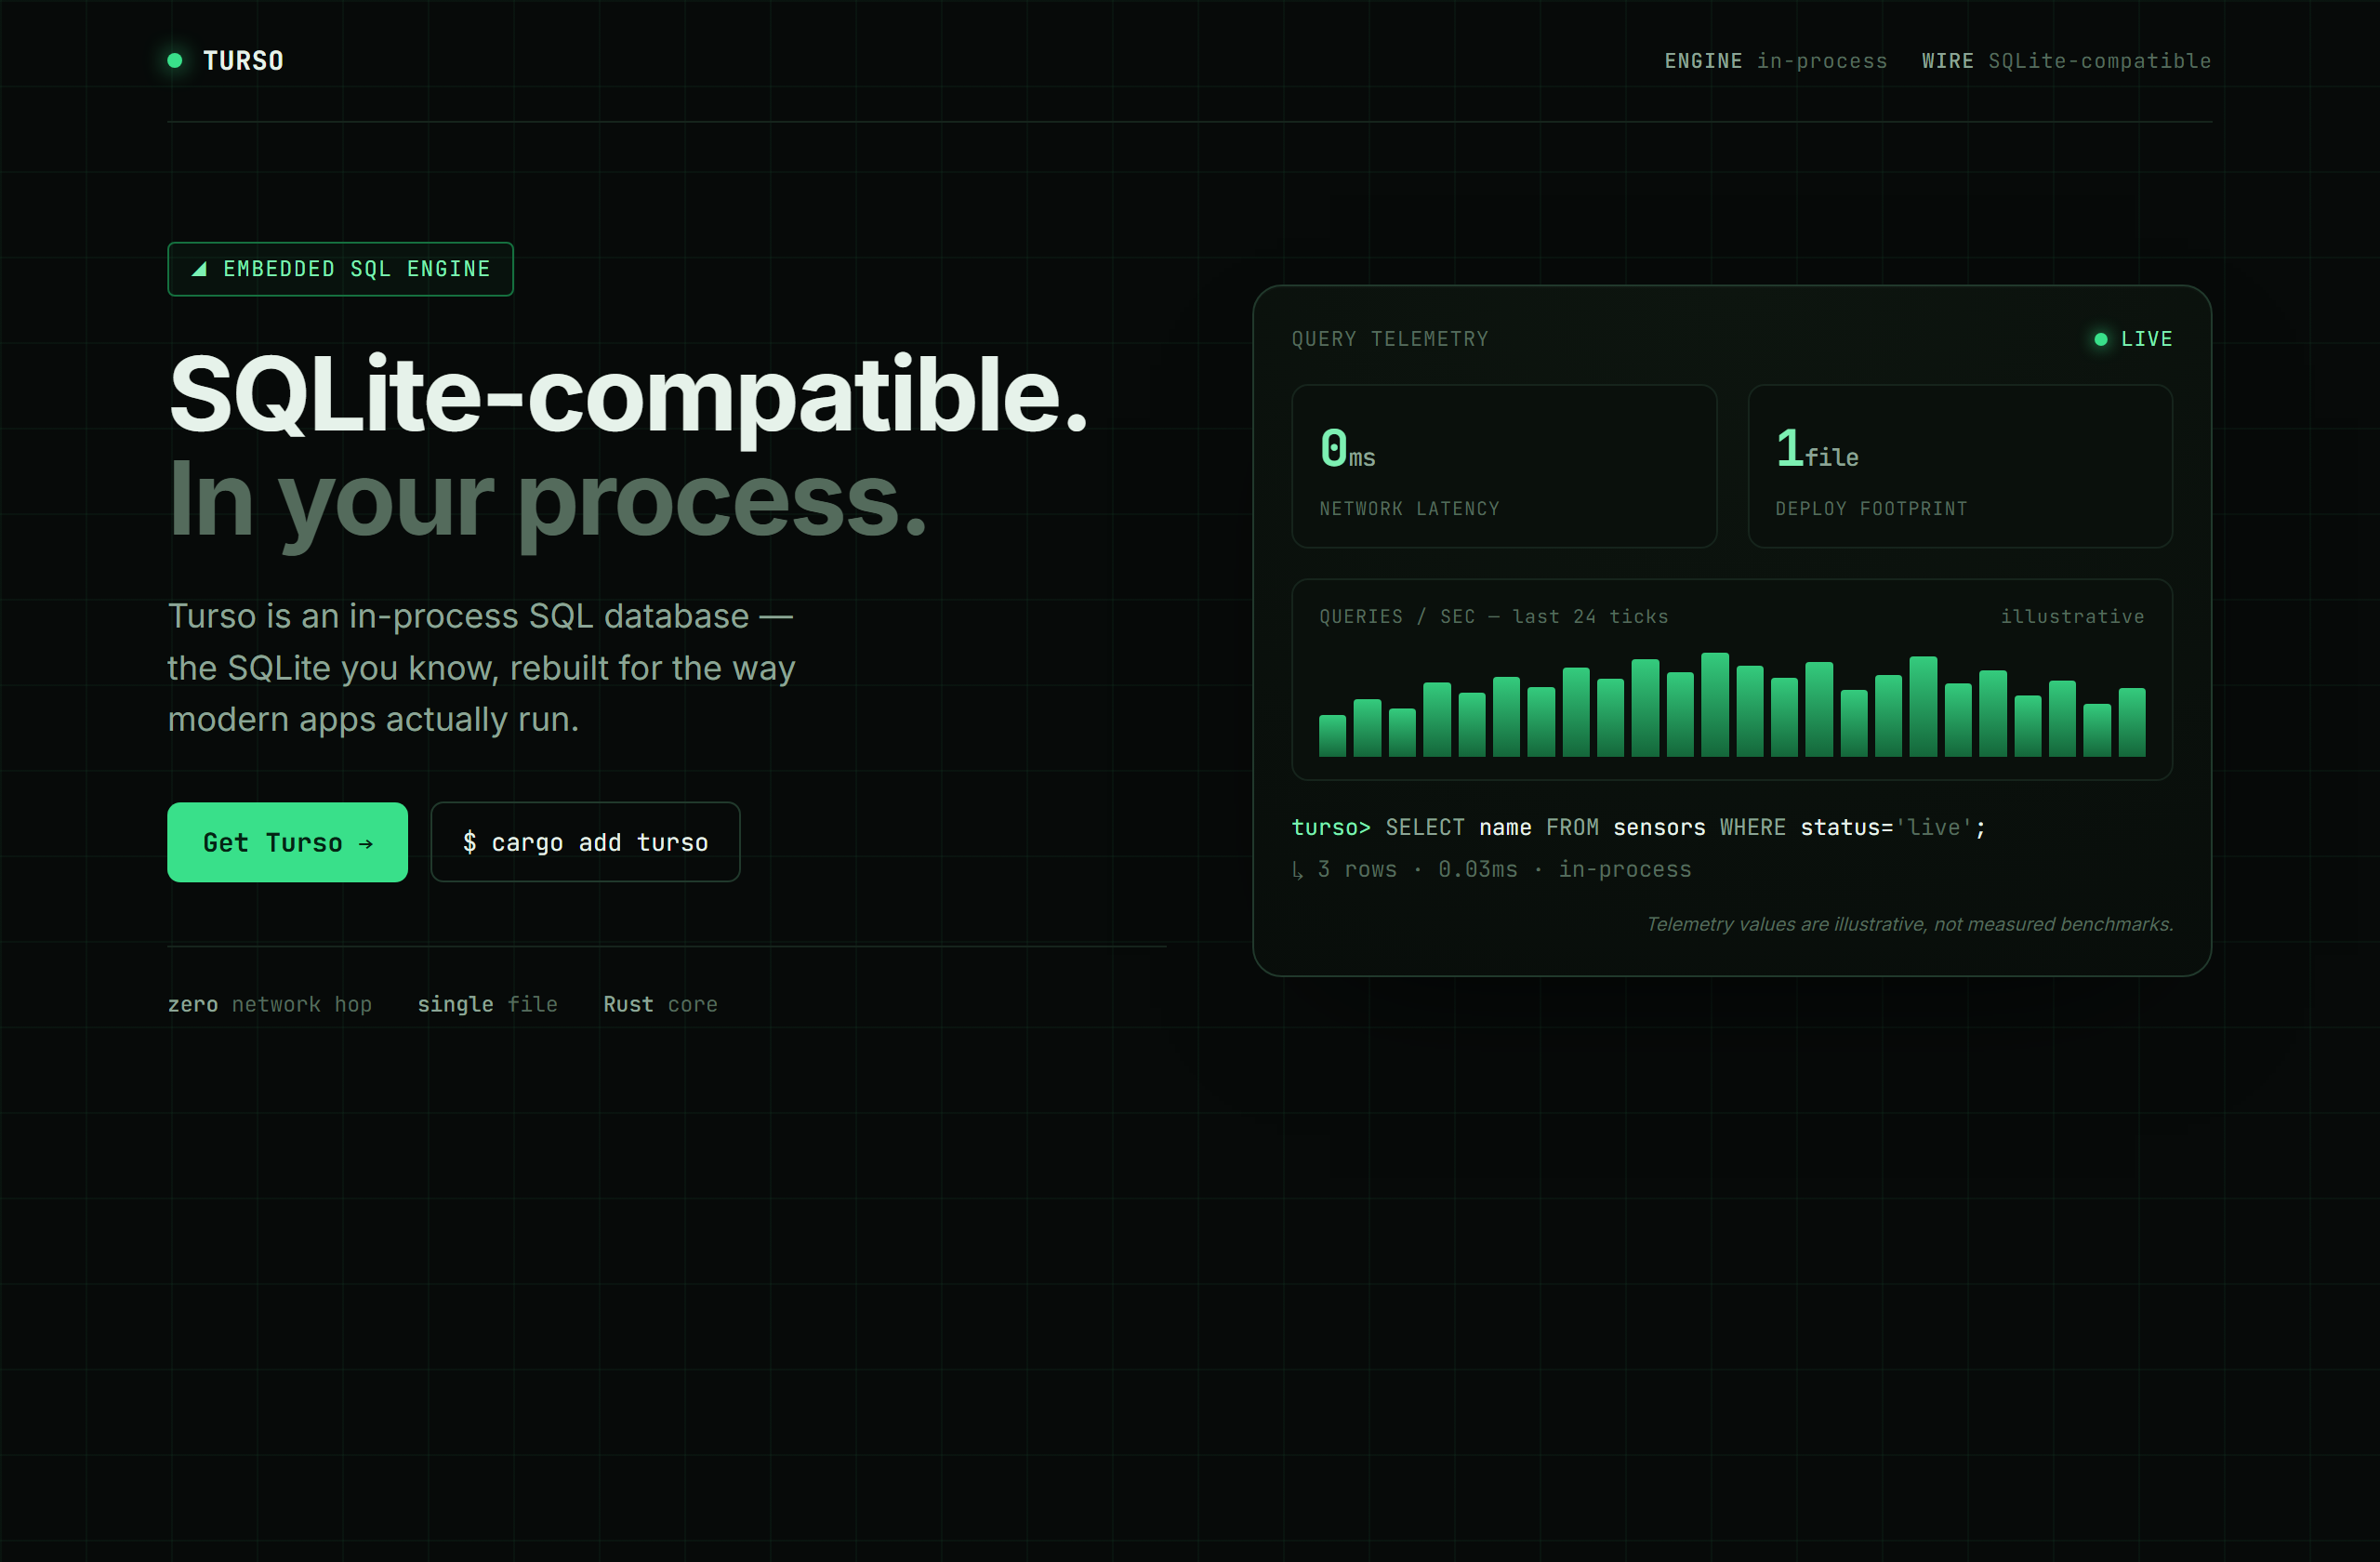2380x1562 pixels.
Task: Click the Get Turso button
Action: pos(287,842)
